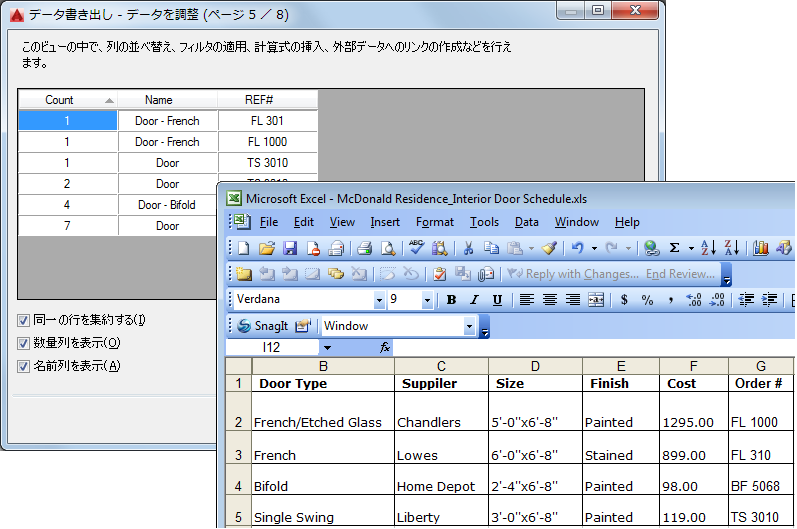
Task: Click the New workbook icon in Excel
Action: click(x=243, y=248)
